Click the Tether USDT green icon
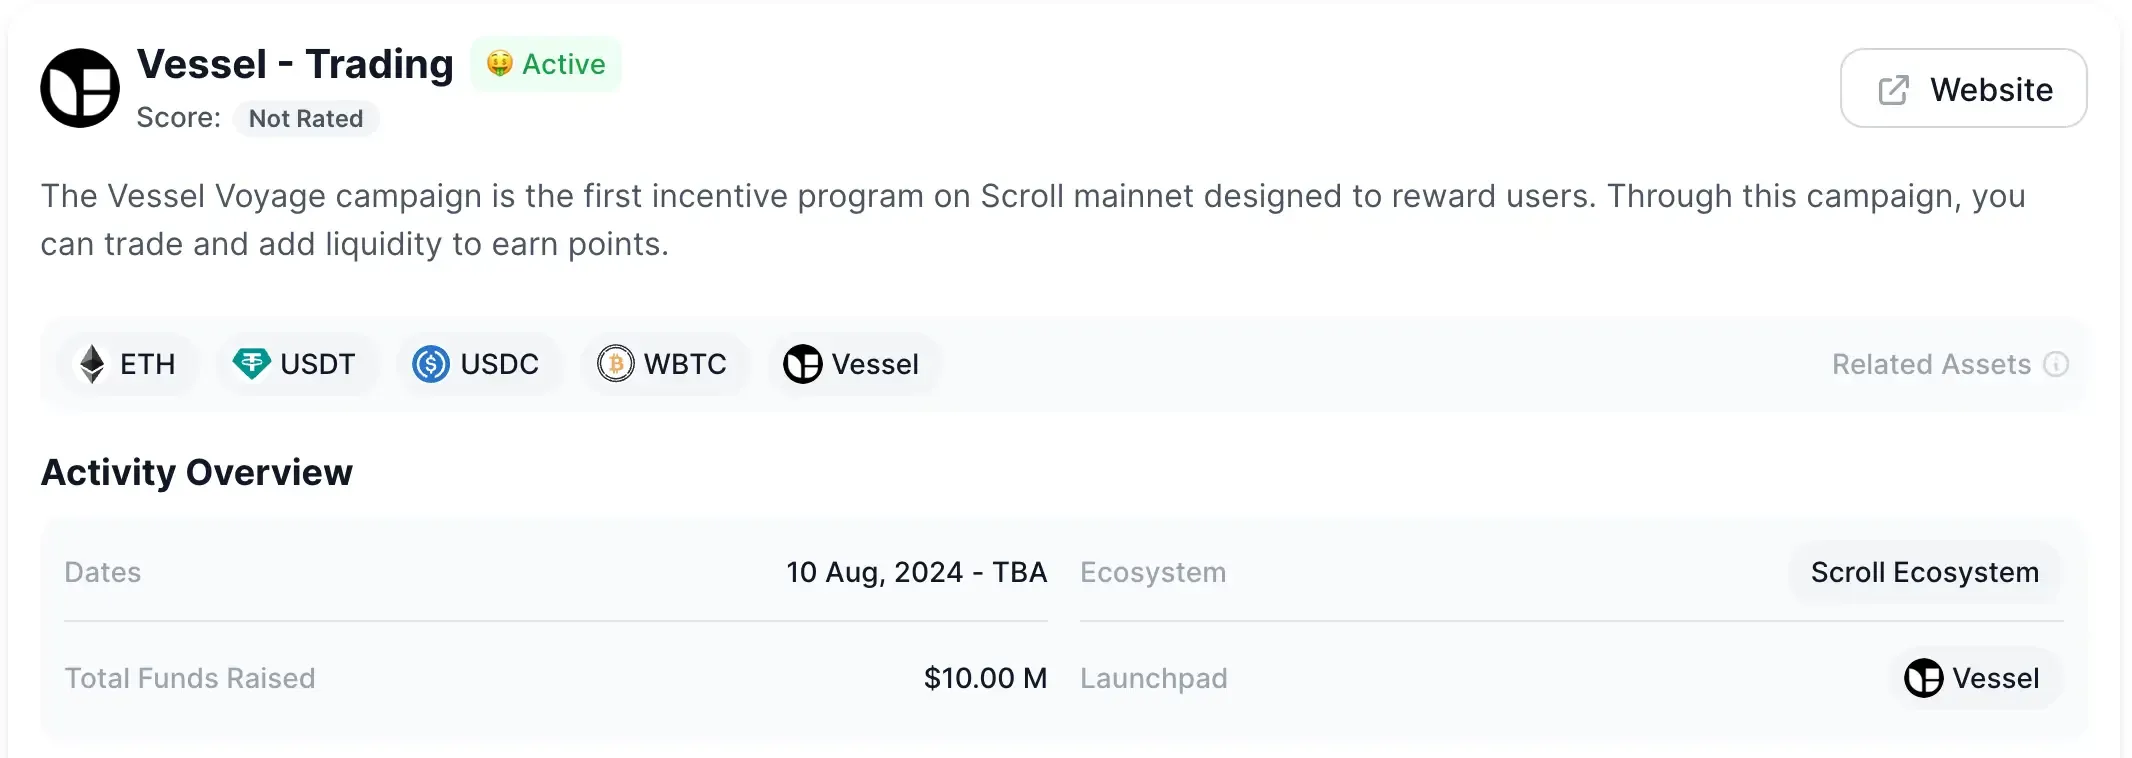This screenshot has width=2132, height=758. tap(251, 363)
